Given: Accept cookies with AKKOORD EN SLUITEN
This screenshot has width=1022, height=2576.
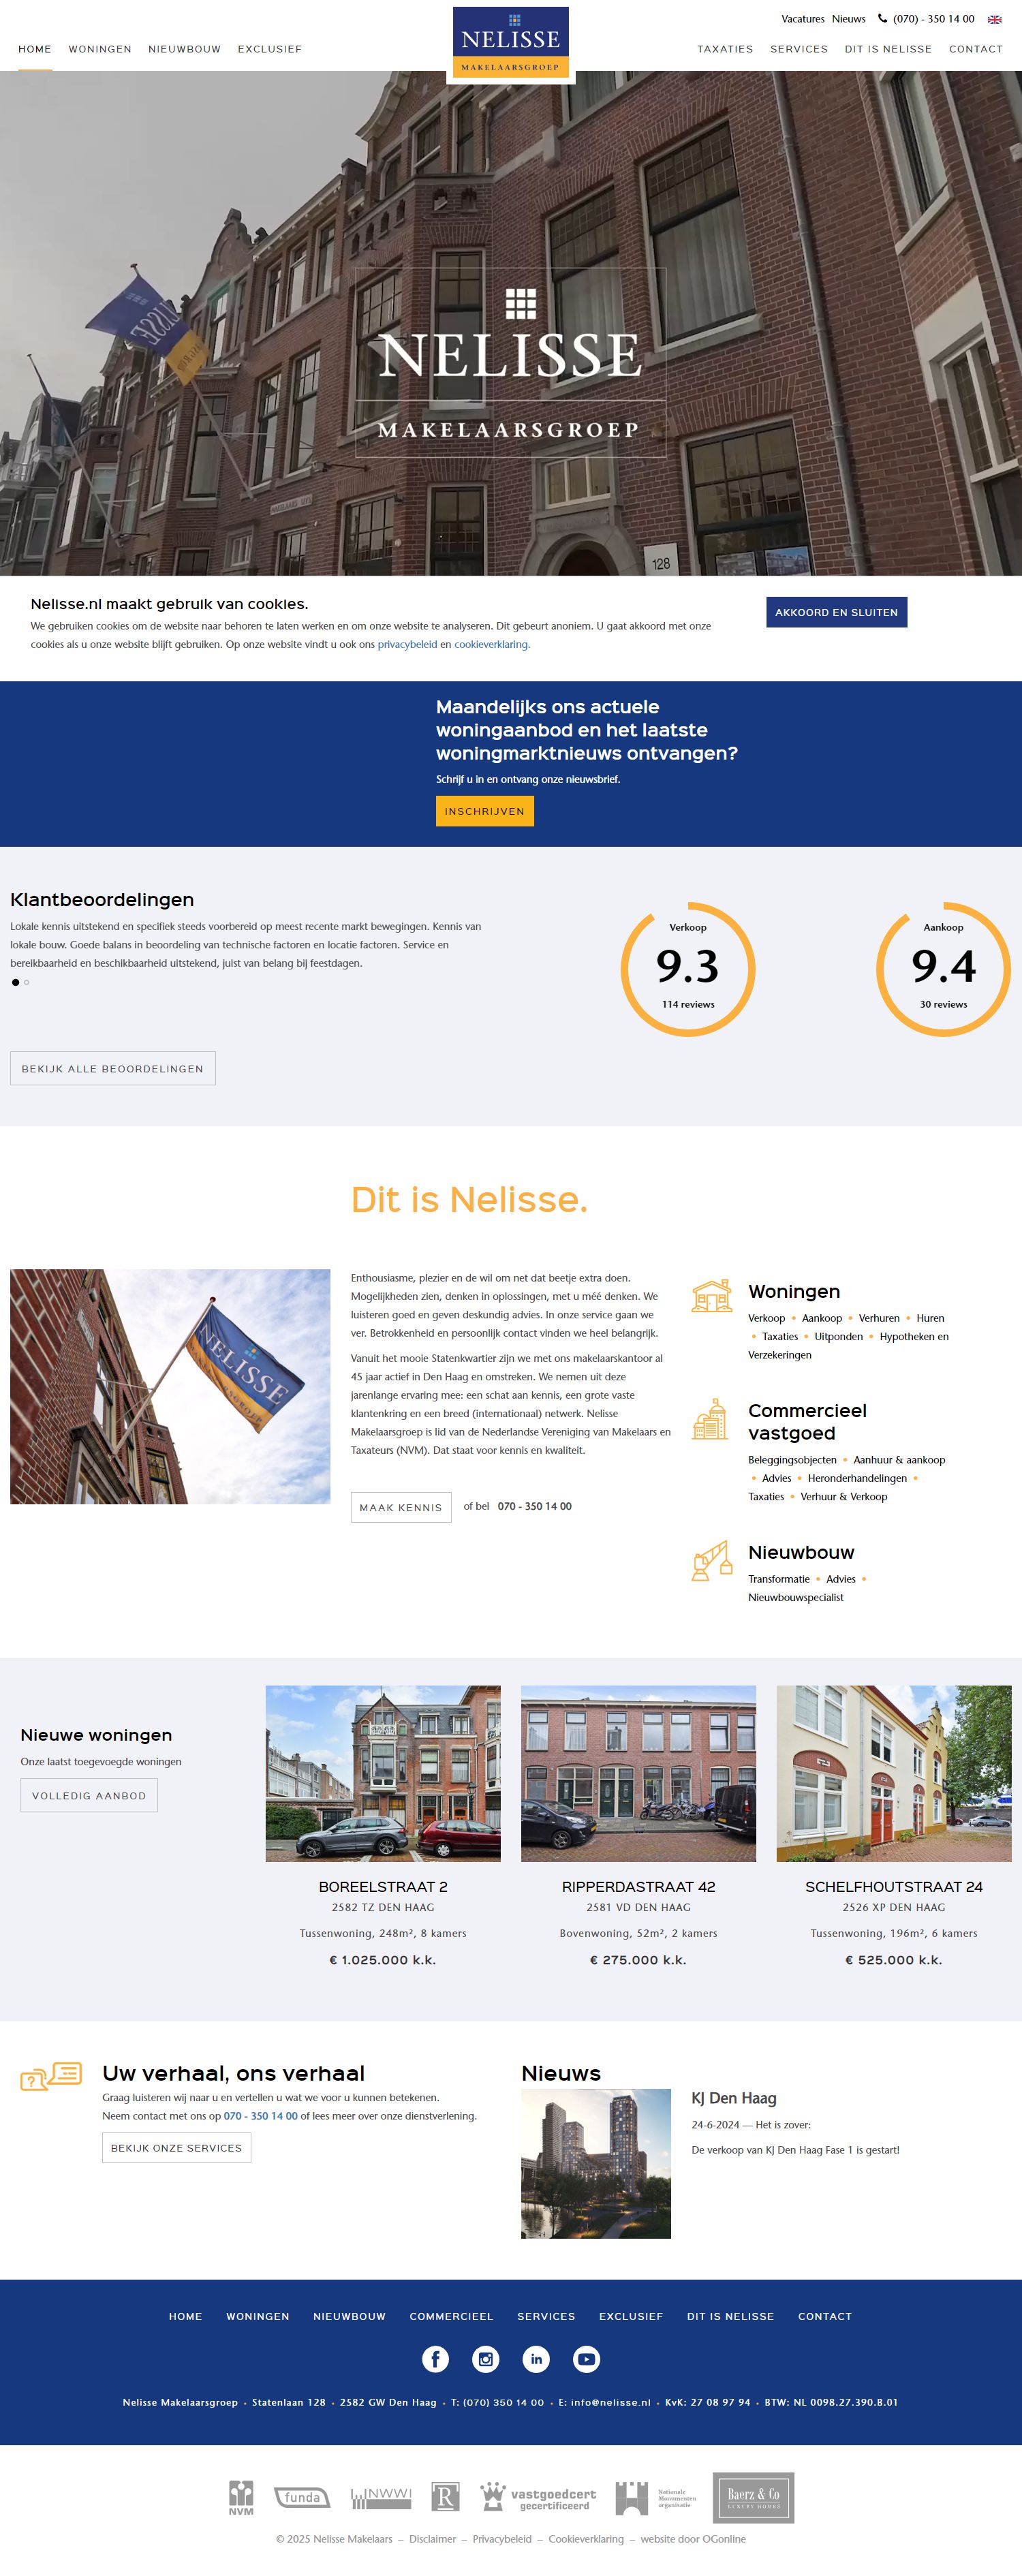Looking at the screenshot, I should click(836, 612).
